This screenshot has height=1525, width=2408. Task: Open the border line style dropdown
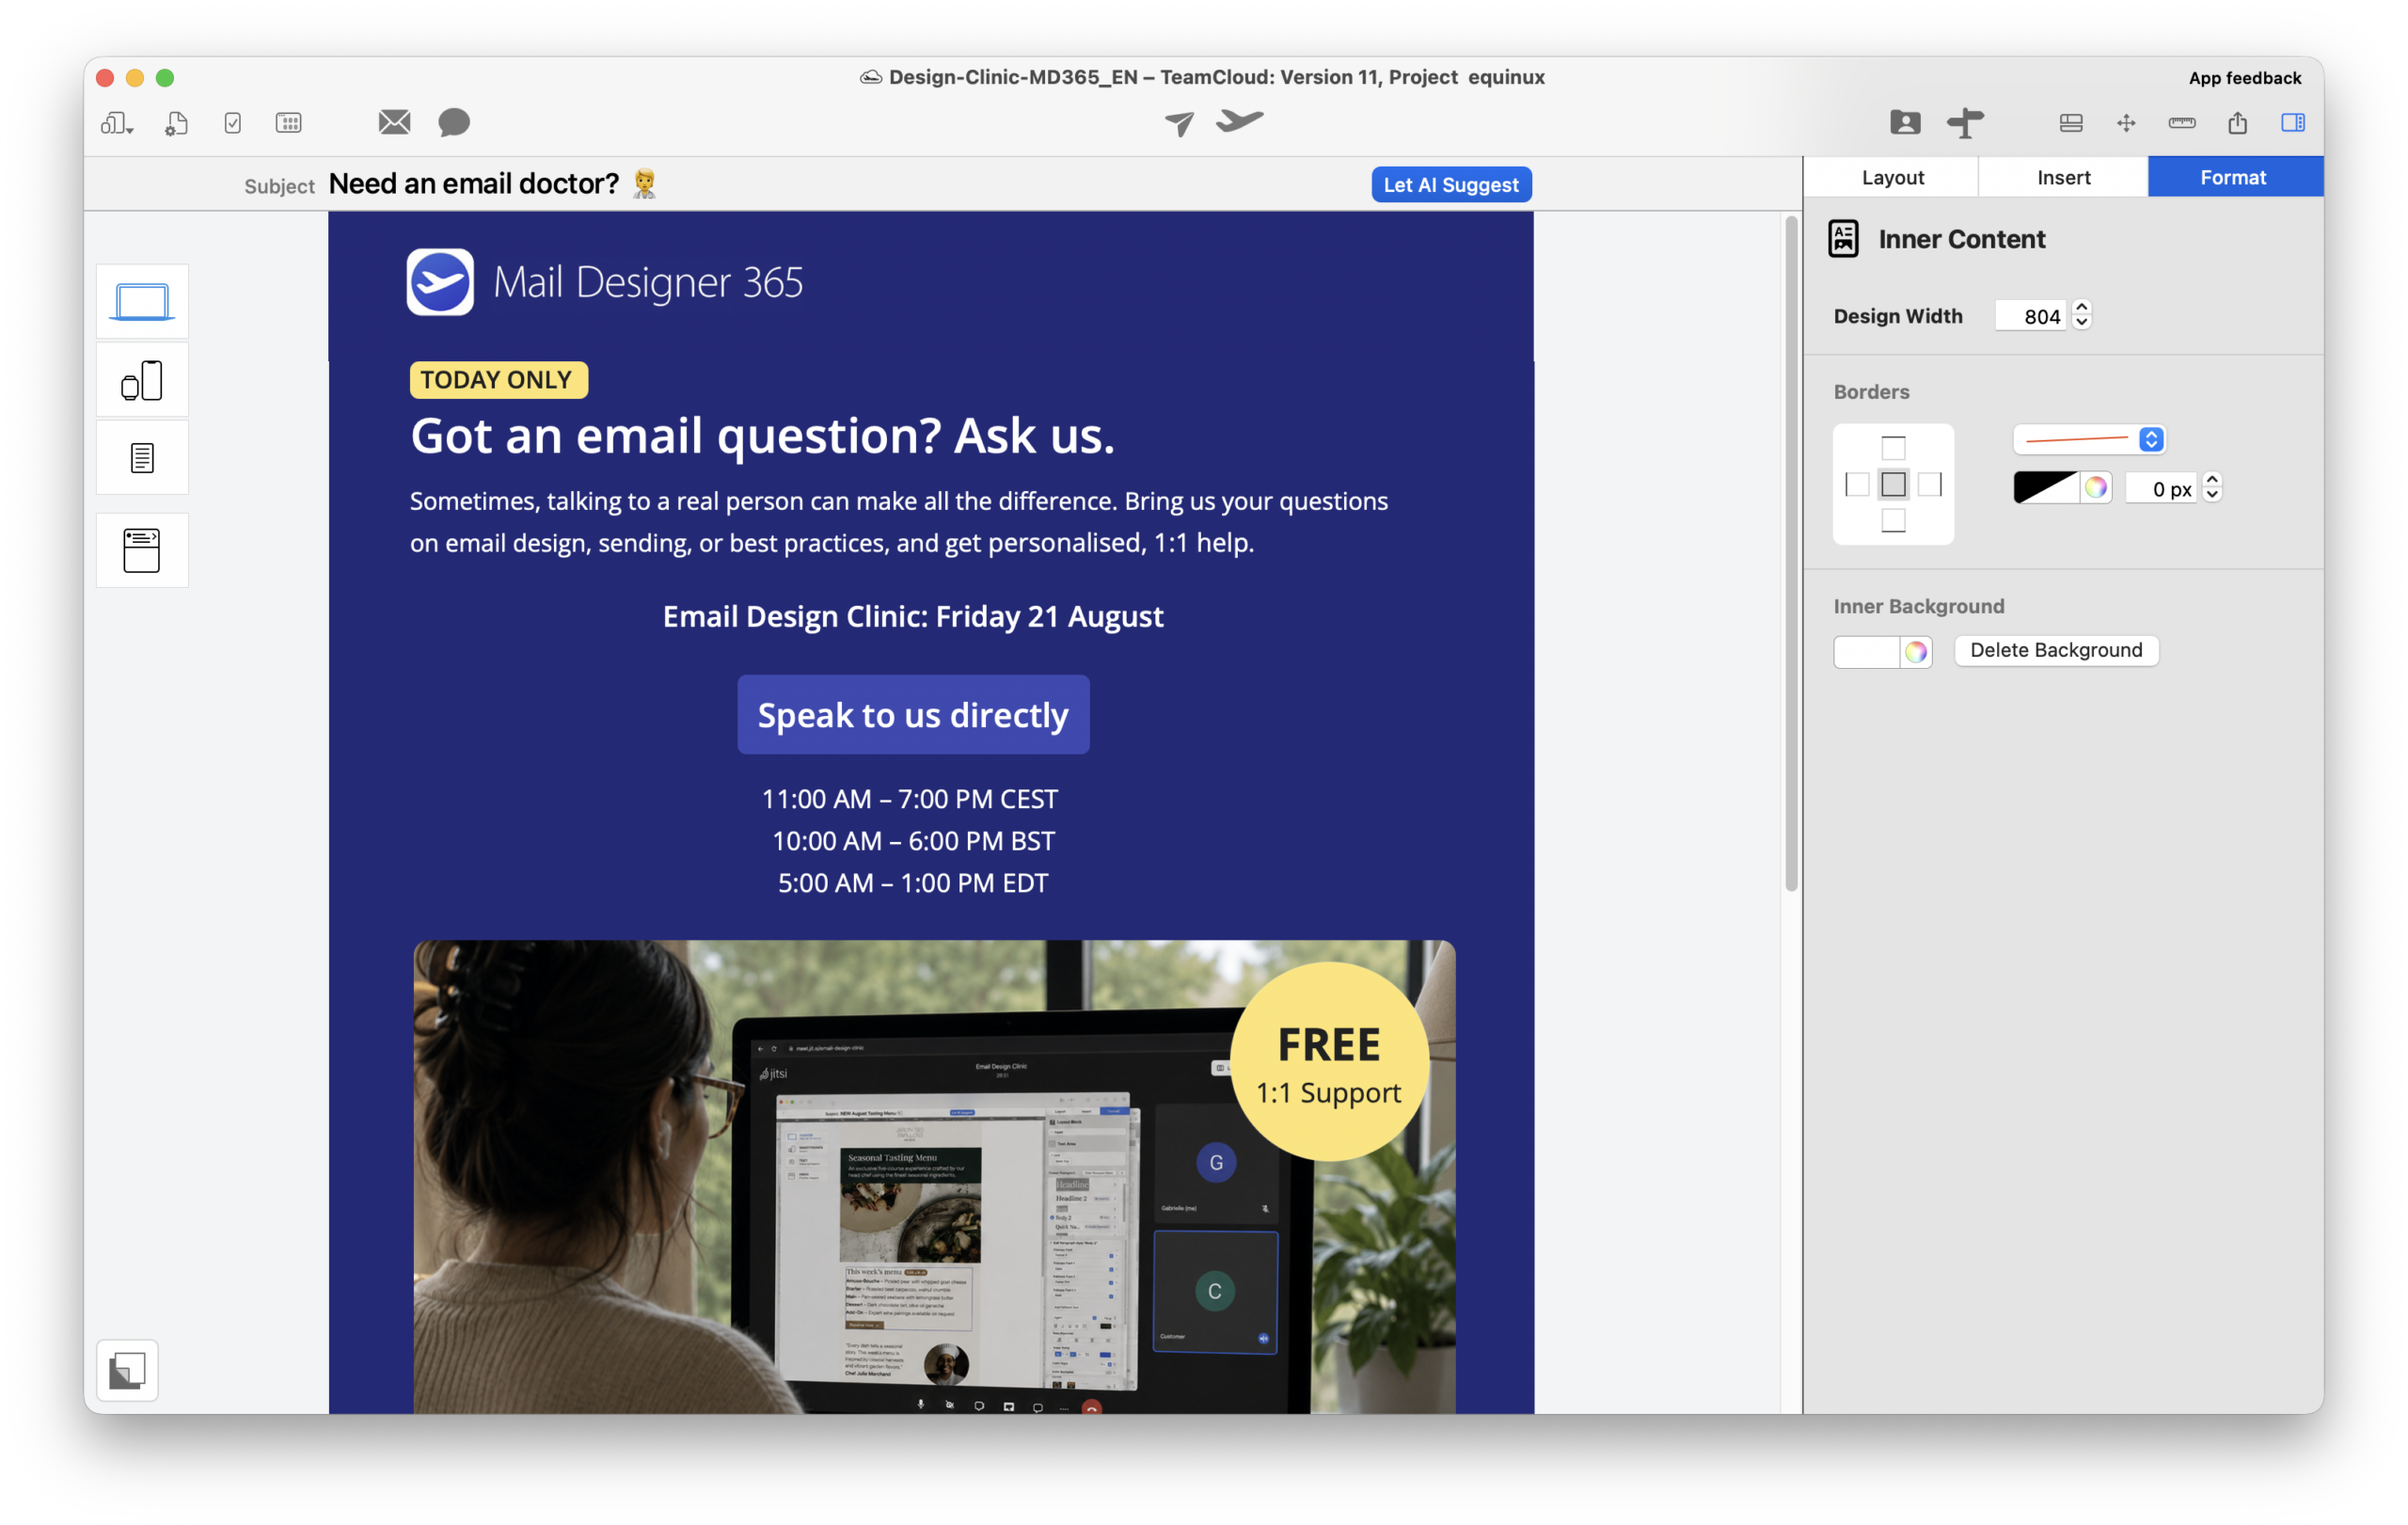pos(2089,439)
